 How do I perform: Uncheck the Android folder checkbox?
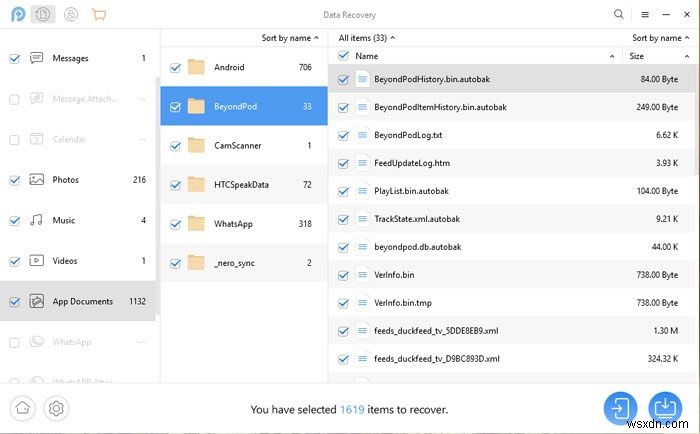pos(175,67)
